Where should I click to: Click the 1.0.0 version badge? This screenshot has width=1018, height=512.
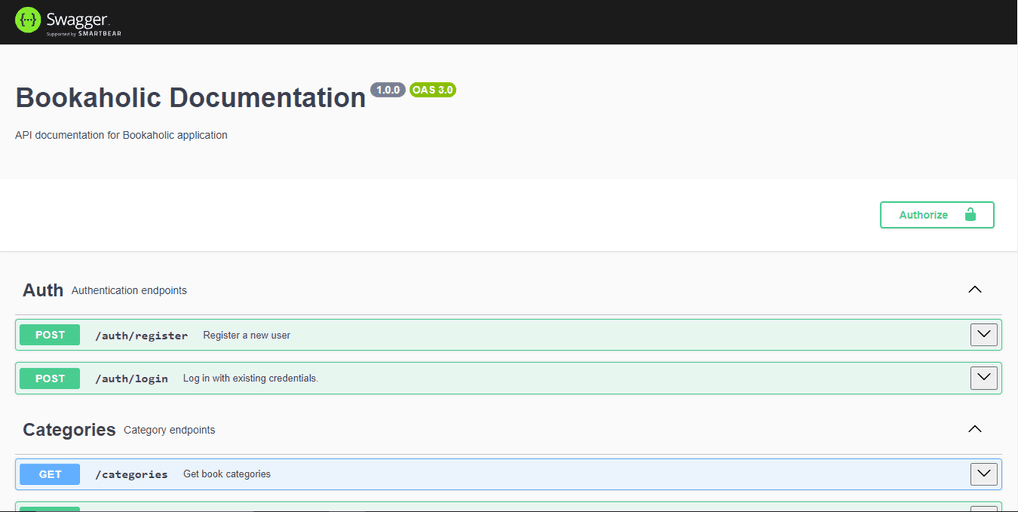click(388, 90)
